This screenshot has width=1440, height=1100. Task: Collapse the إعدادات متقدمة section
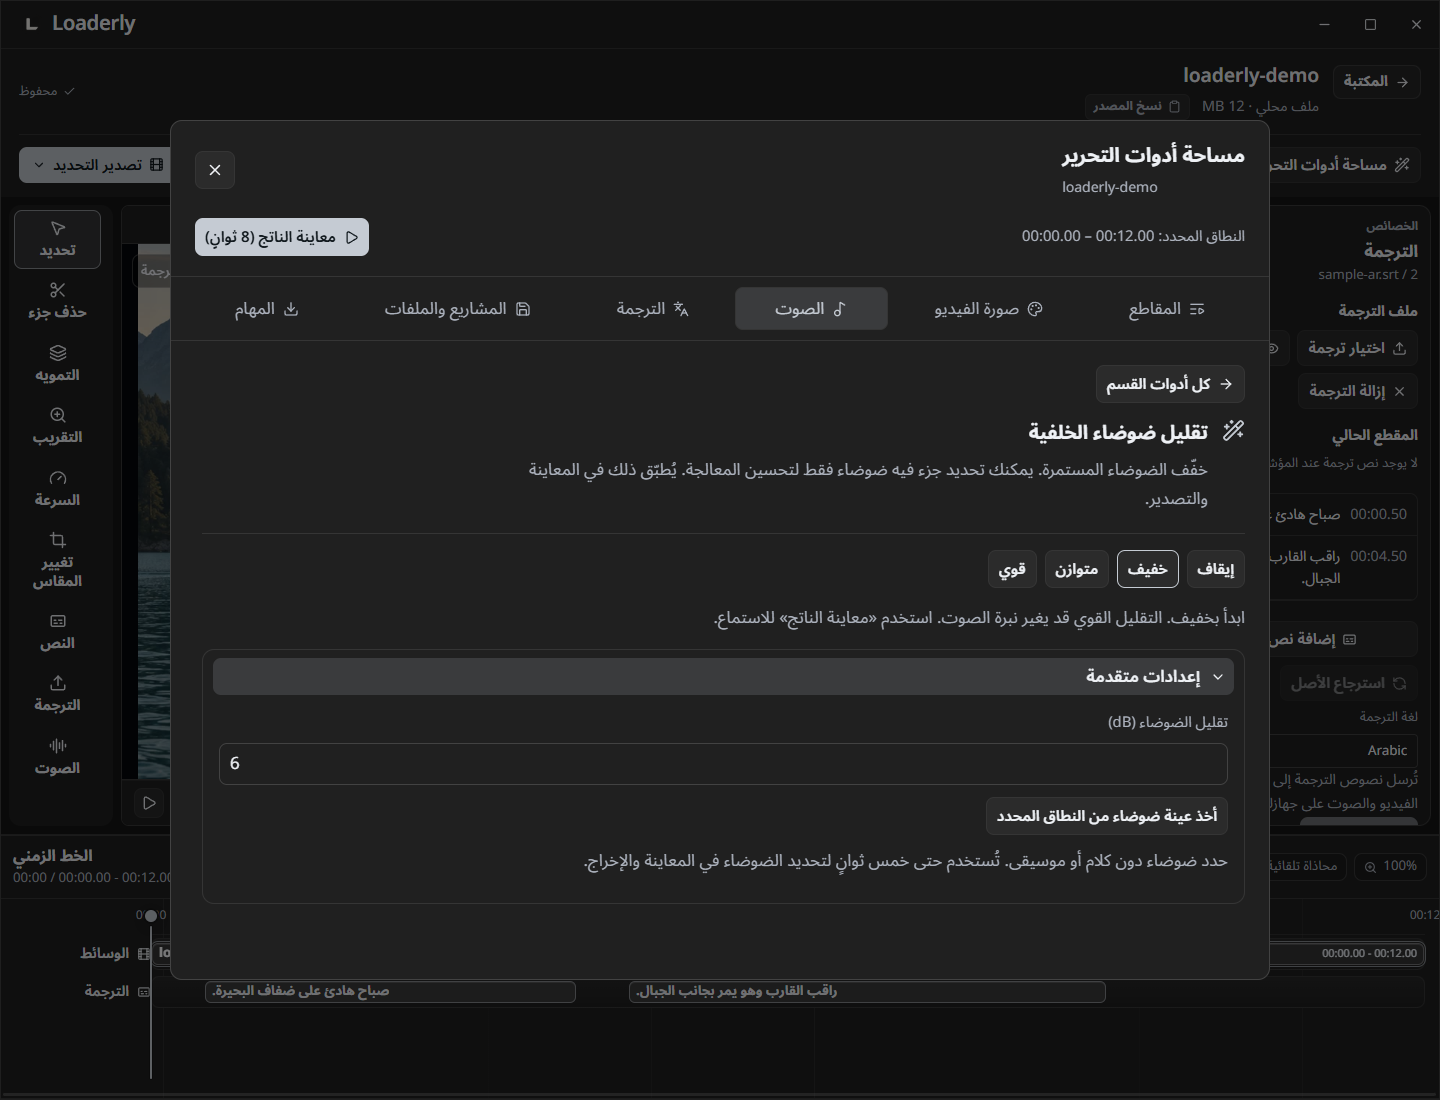point(723,676)
